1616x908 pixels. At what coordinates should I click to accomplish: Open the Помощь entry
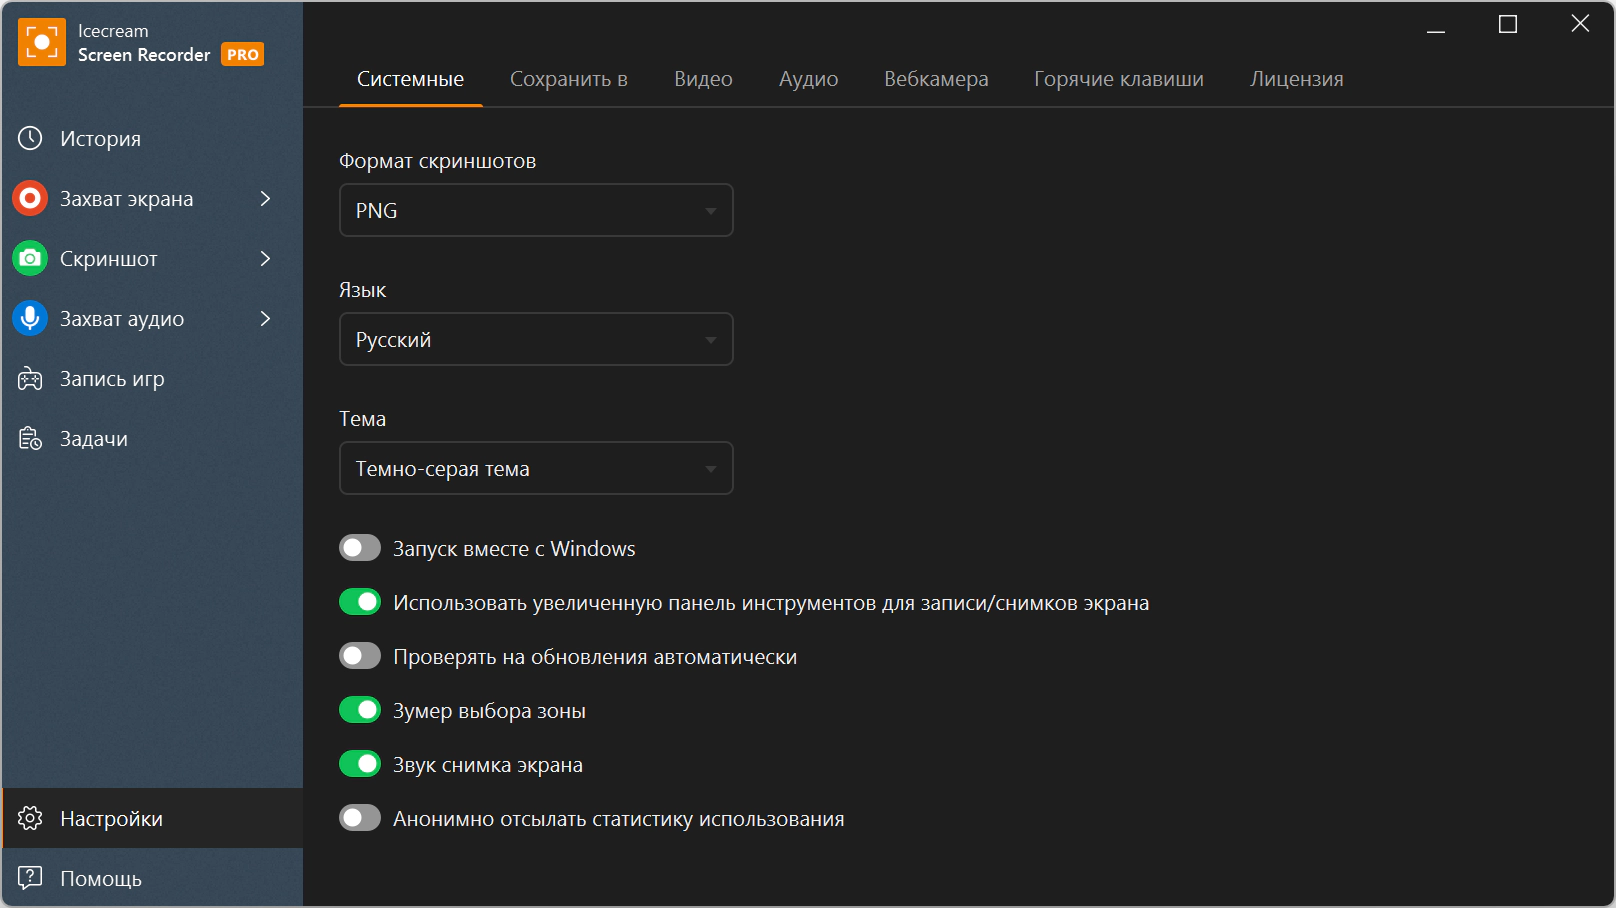tap(152, 878)
